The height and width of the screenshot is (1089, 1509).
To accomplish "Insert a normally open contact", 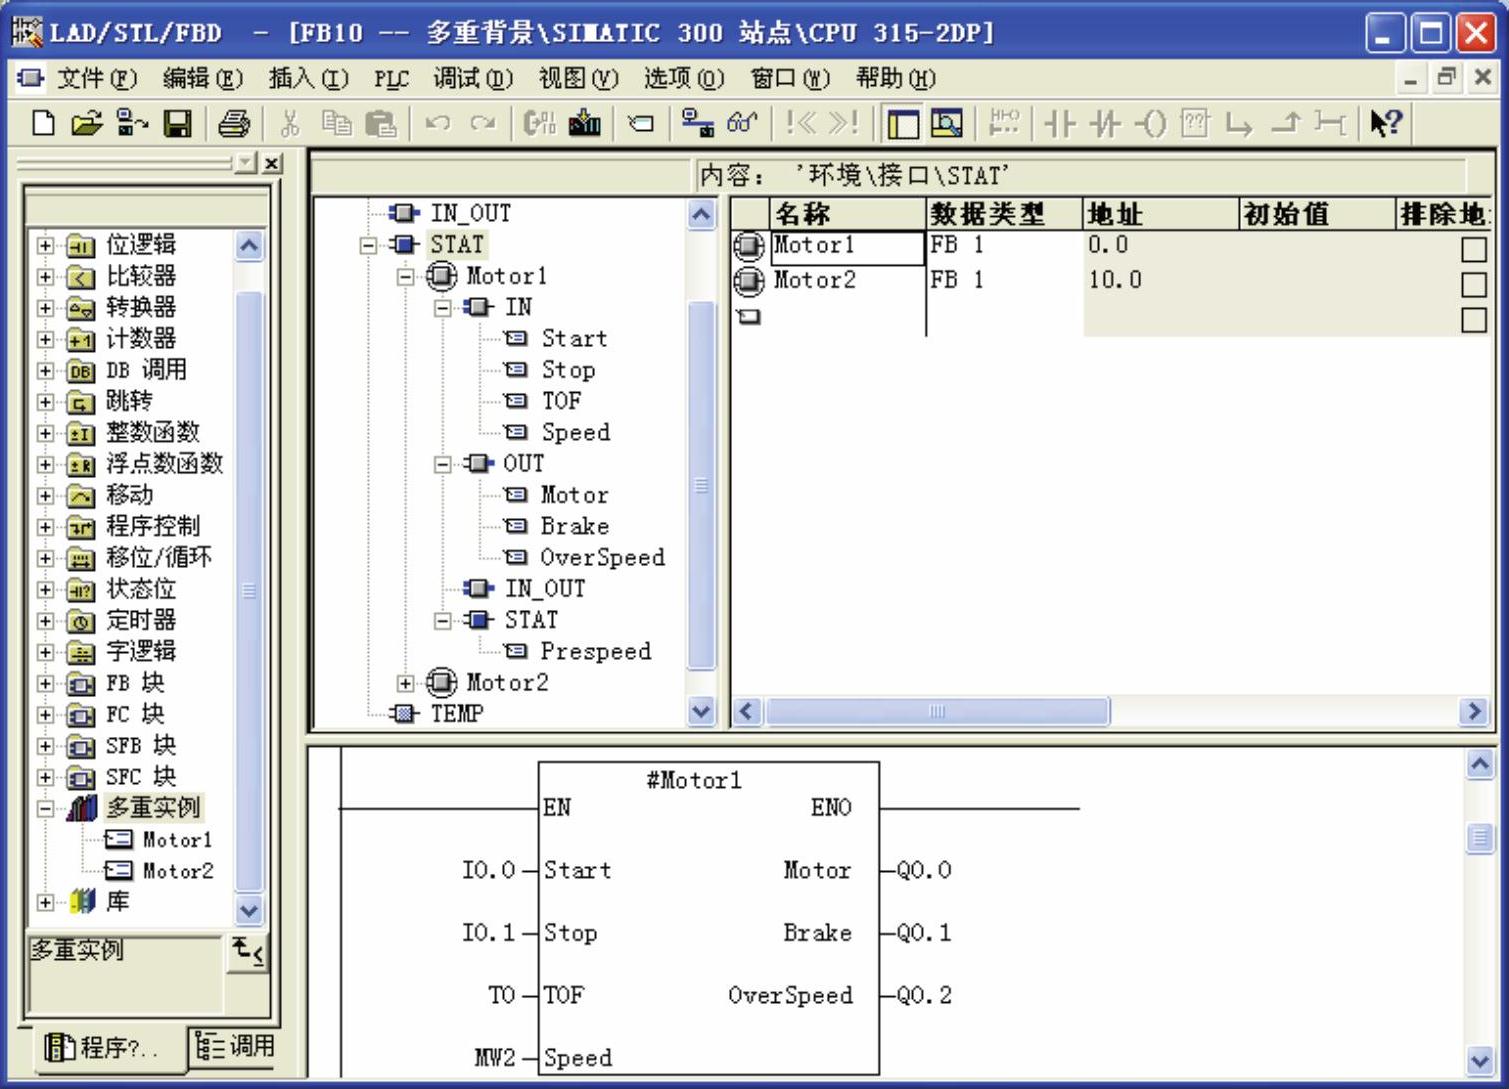I will click(1060, 123).
